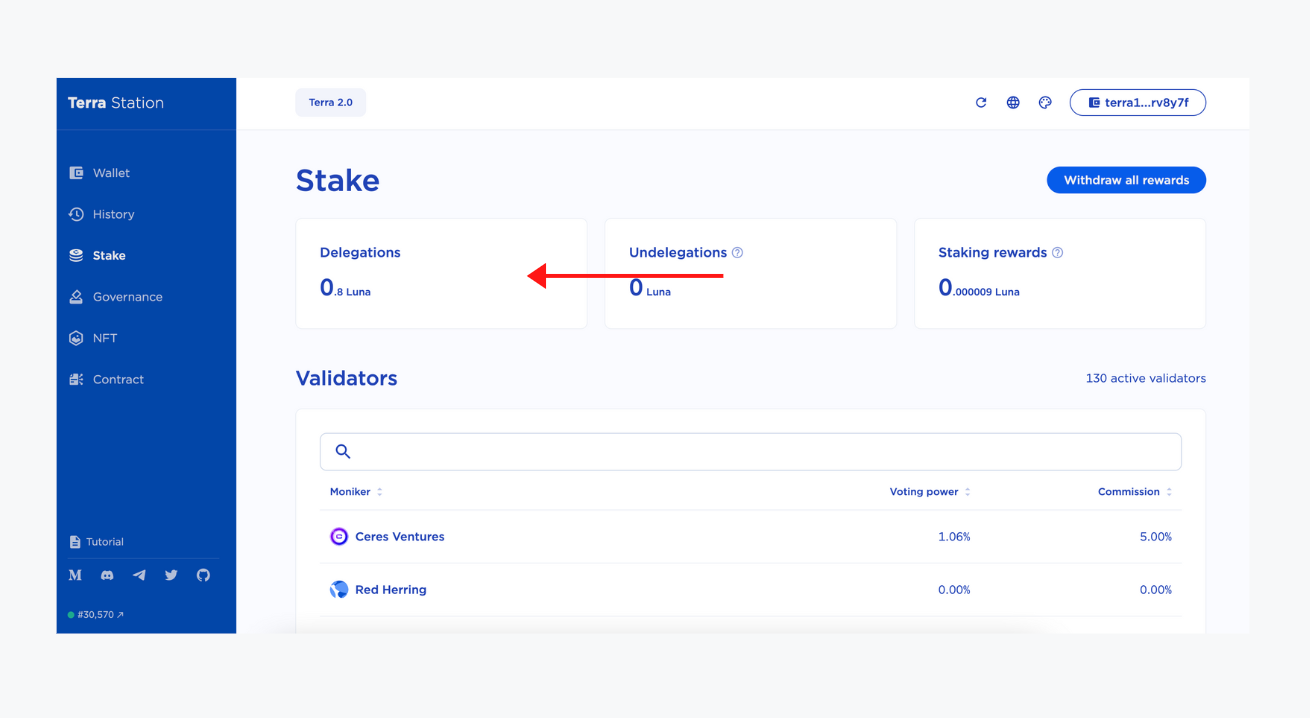Viewport: 1310px width, 718px height.
Task: Open the Medium social icon
Action: (x=75, y=575)
